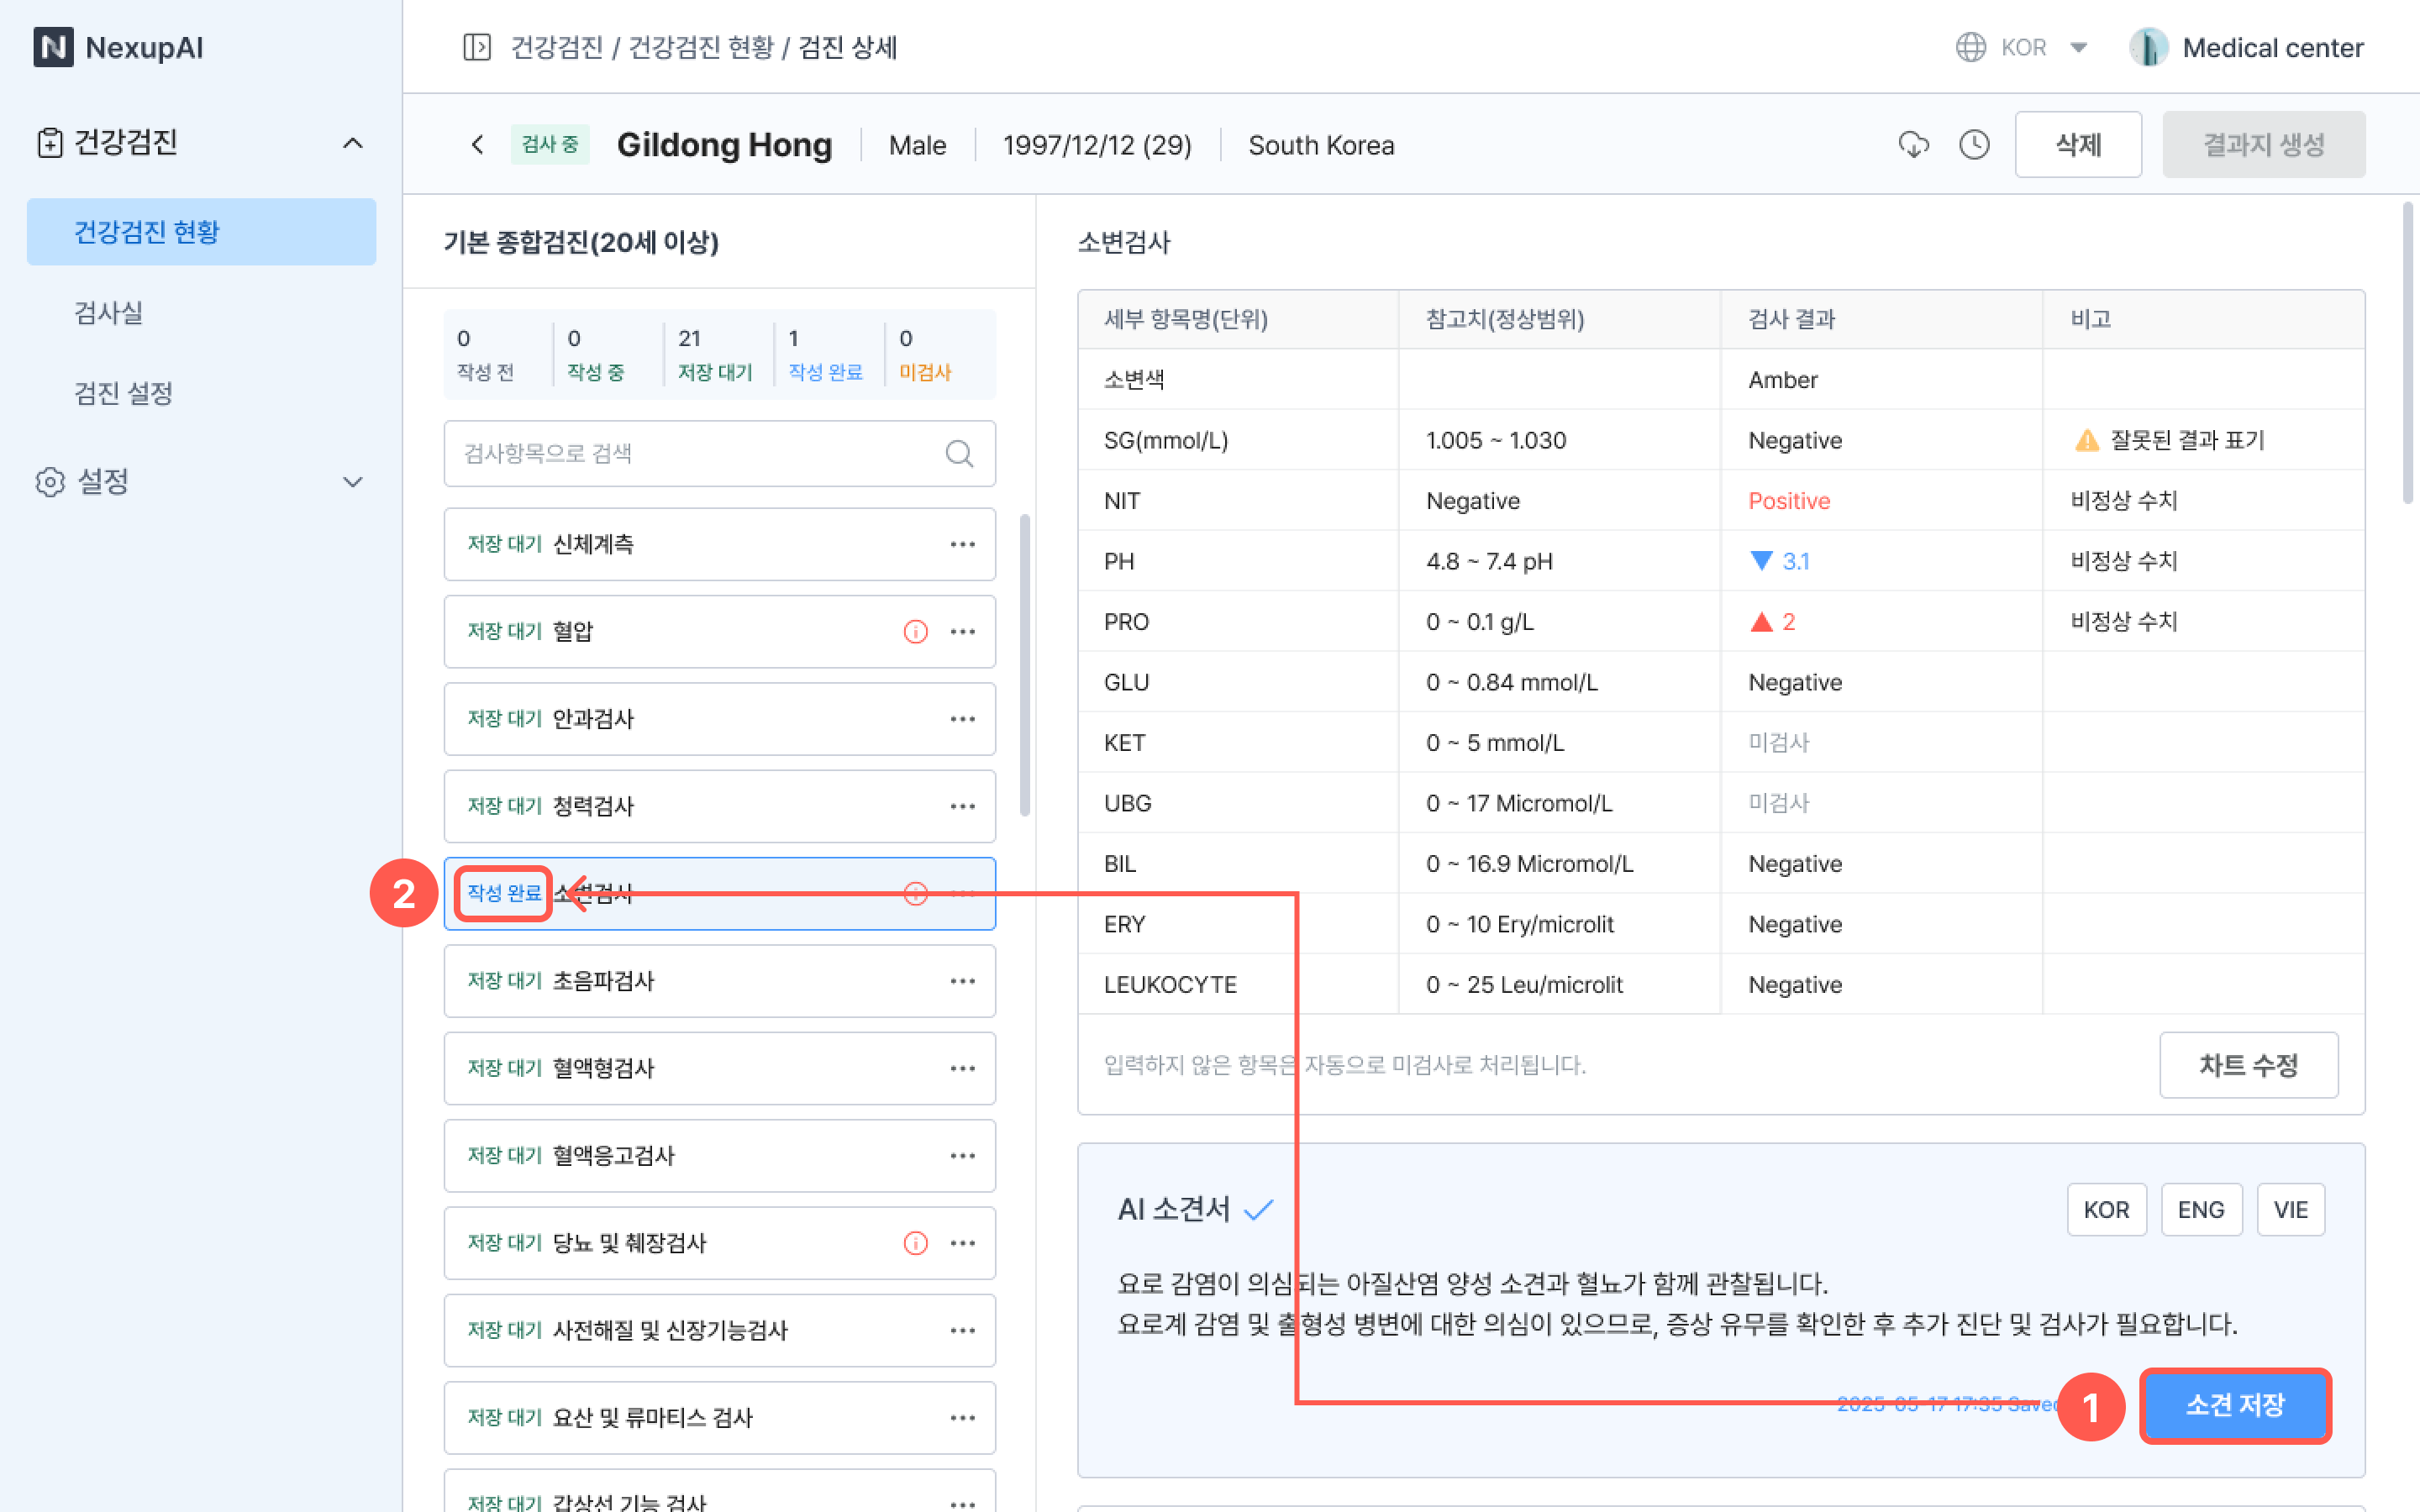Open 검사실 in the sidebar
The image size is (2420, 1512).
pyautogui.click(x=108, y=313)
